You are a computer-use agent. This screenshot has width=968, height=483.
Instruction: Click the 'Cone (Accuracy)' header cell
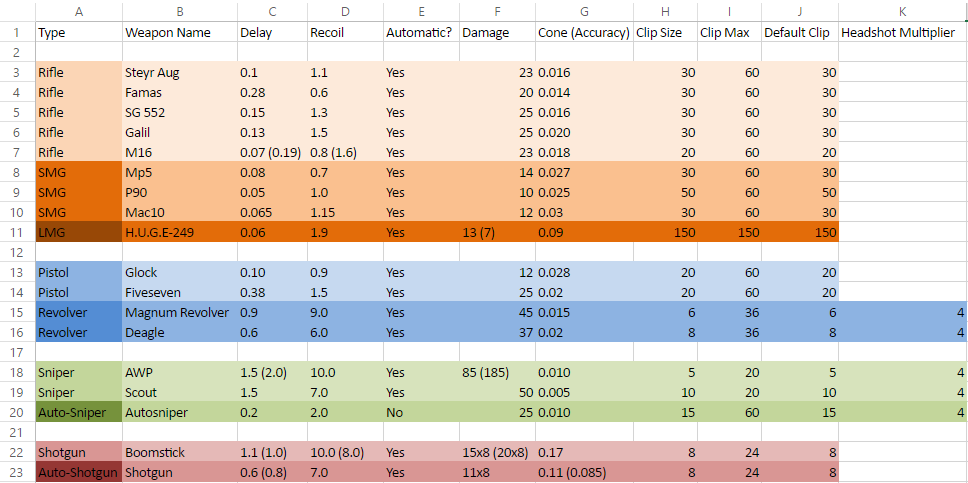point(585,33)
